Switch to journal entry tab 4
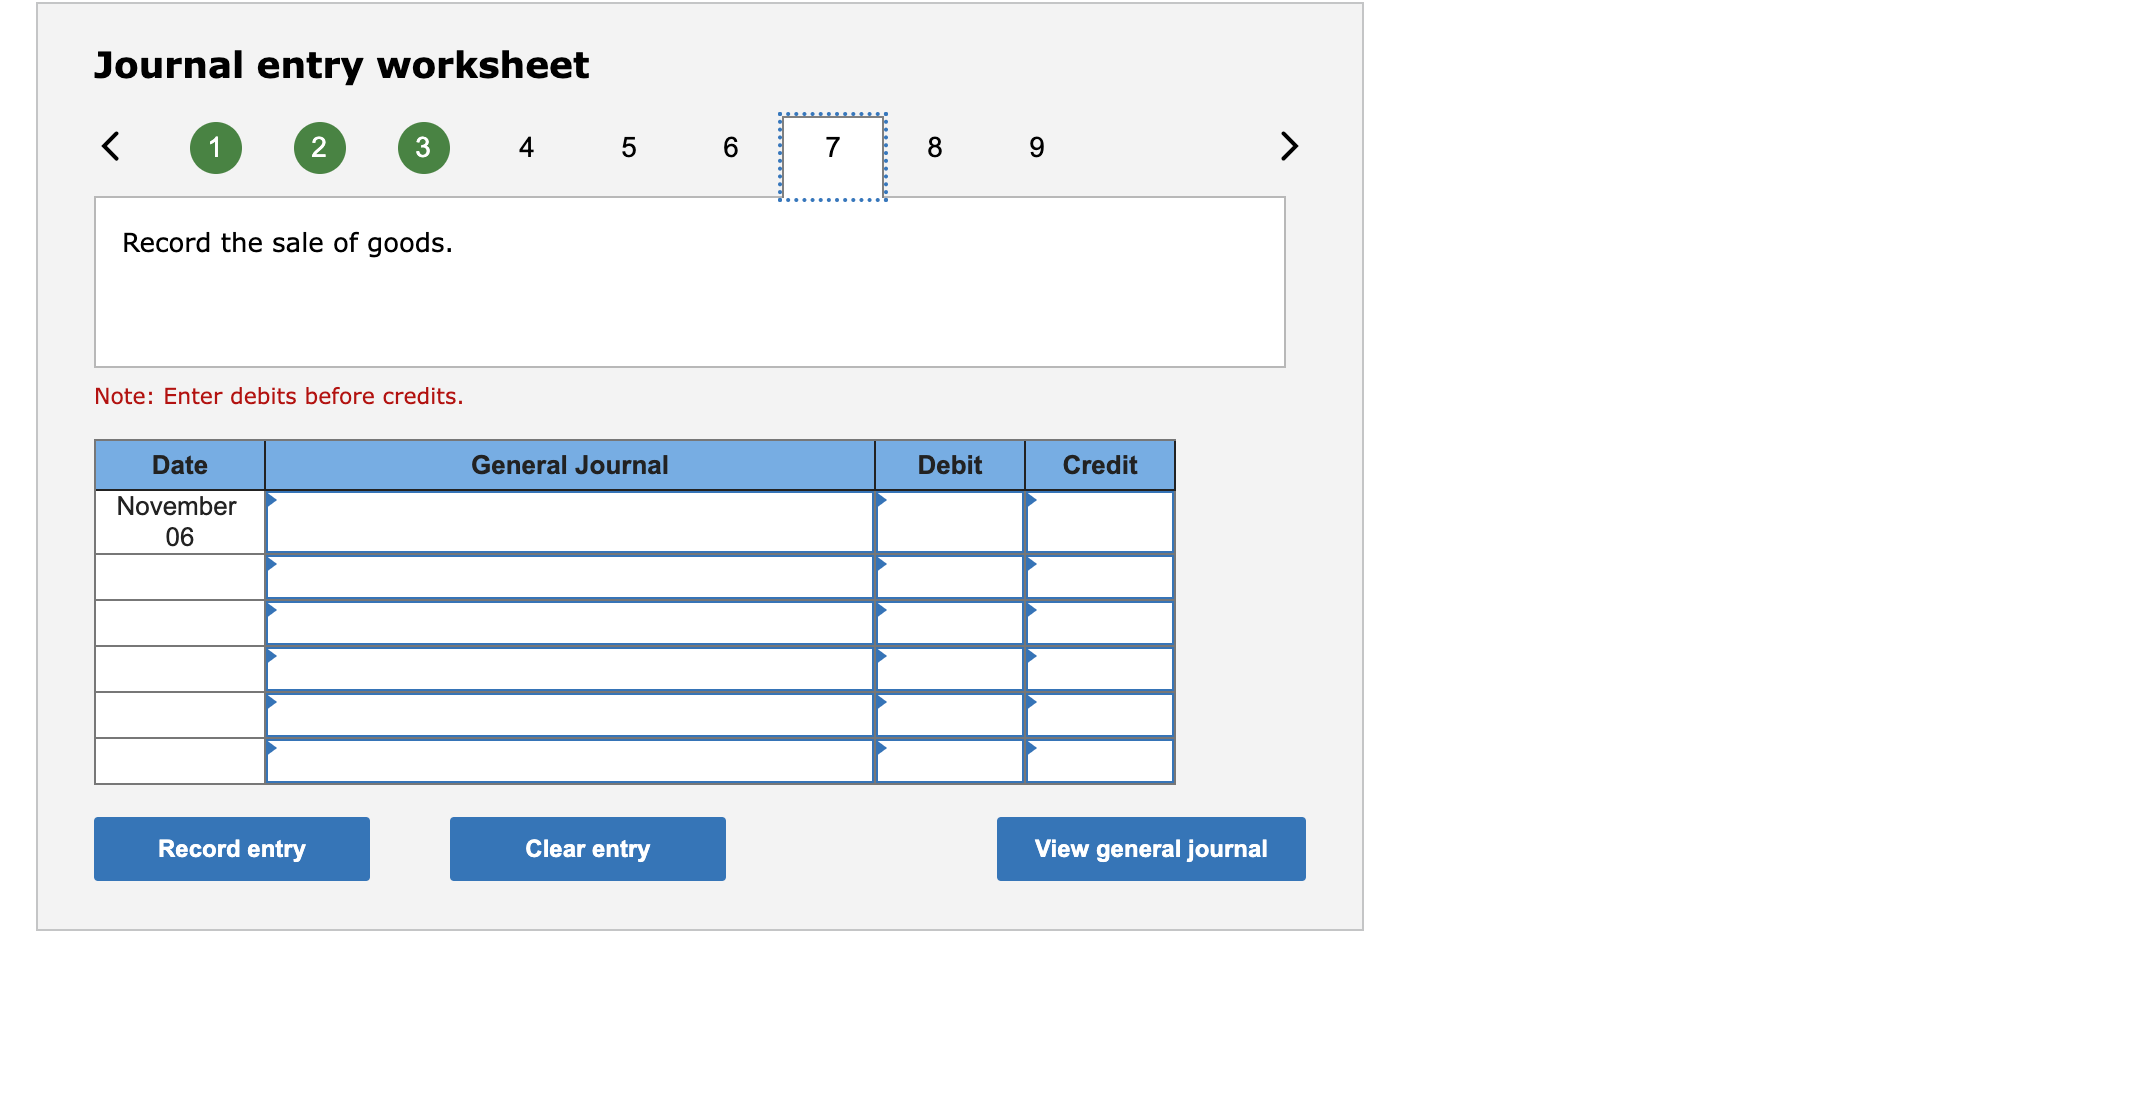The width and height of the screenshot is (2132, 1113). coord(526,148)
